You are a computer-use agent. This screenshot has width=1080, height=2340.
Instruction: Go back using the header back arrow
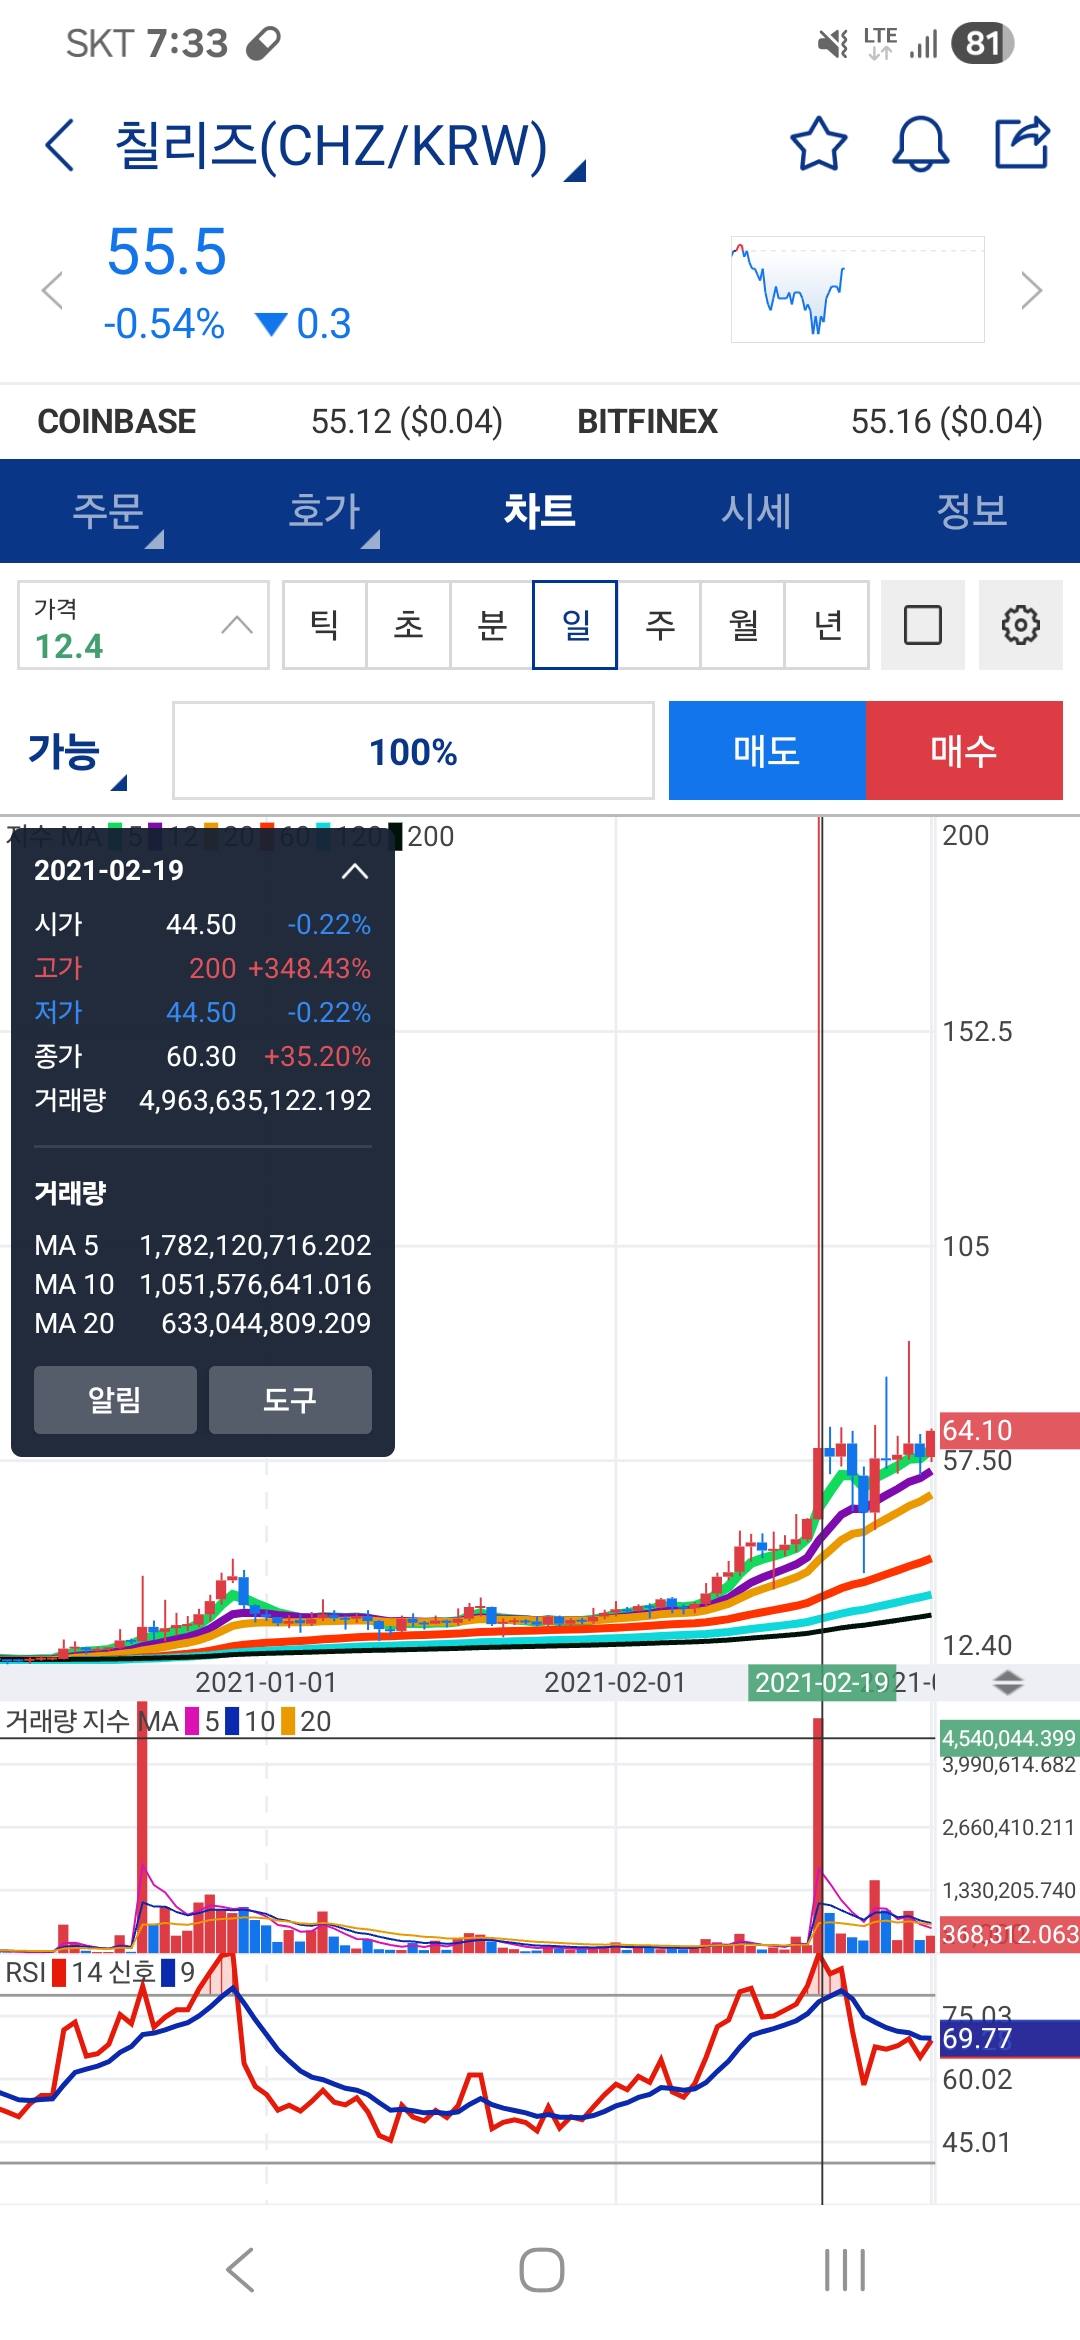click(x=60, y=146)
